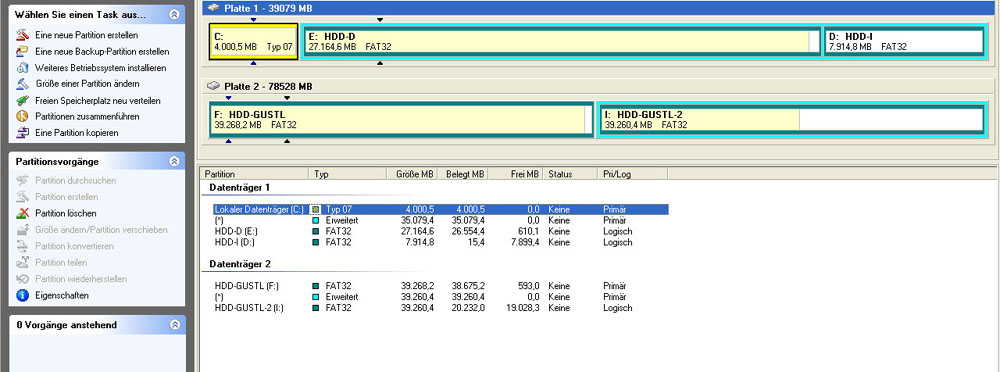The height and width of the screenshot is (372, 1000).
Task: Sort by the Pri/Log column header
Action: [x=631, y=174]
